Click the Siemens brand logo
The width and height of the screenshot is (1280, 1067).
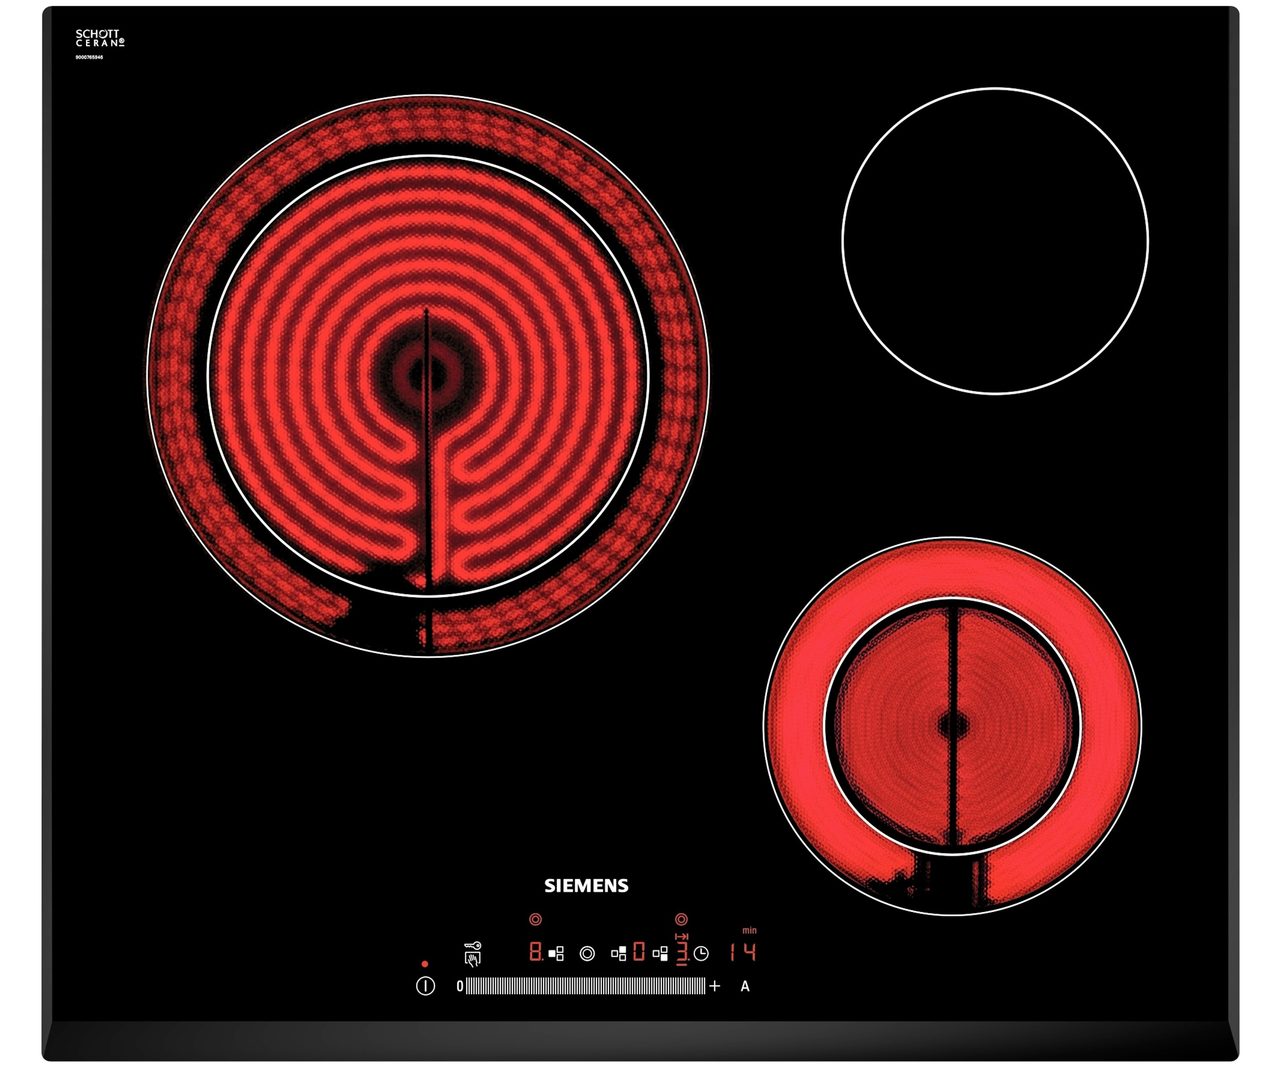[x=586, y=885]
